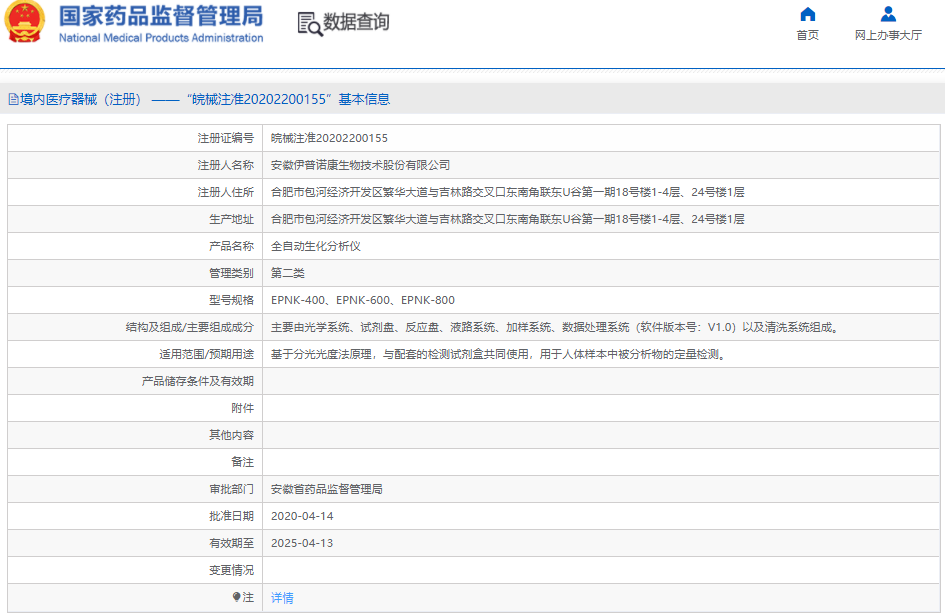This screenshot has width=945, height=614.
Task: Click the document icon before 境内医疗器械
Action: click(x=13, y=99)
